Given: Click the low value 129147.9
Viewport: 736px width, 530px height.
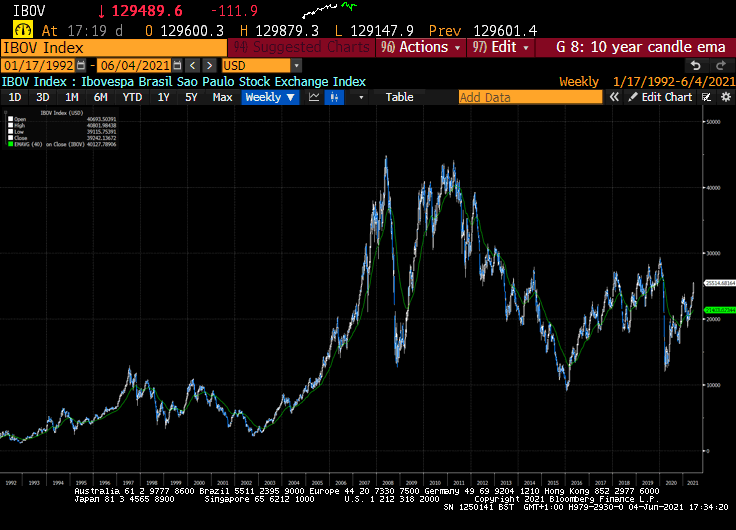Looking at the screenshot, I should pos(382,31).
